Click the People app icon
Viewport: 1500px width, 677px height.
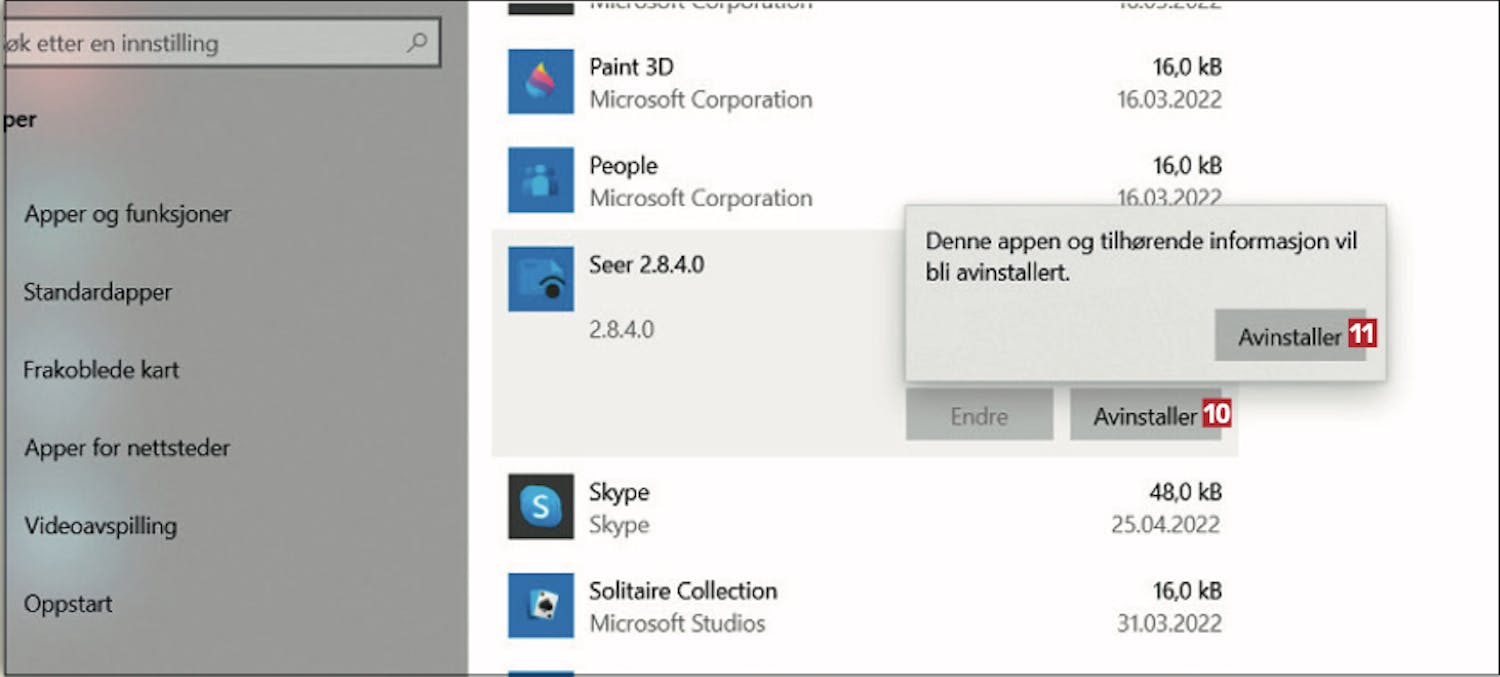541,180
